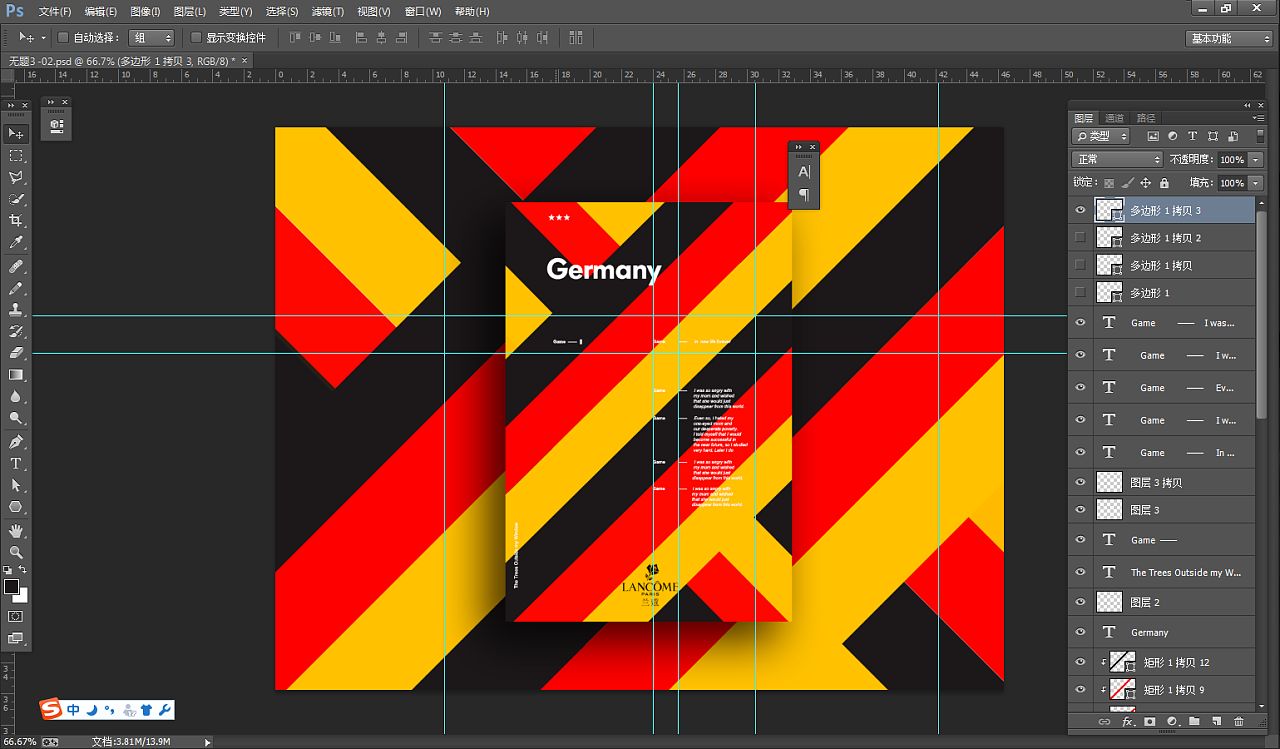This screenshot has height=749, width=1280.
Task: Select the Eraser tool
Action: click(16, 353)
